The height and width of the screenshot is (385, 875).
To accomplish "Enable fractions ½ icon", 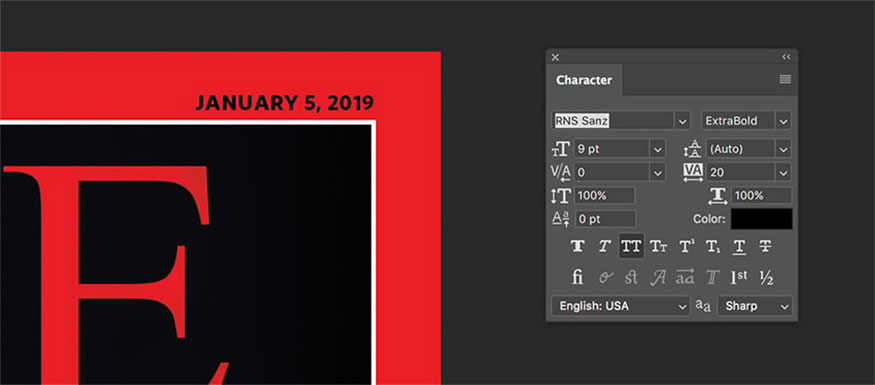I will [767, 277].
